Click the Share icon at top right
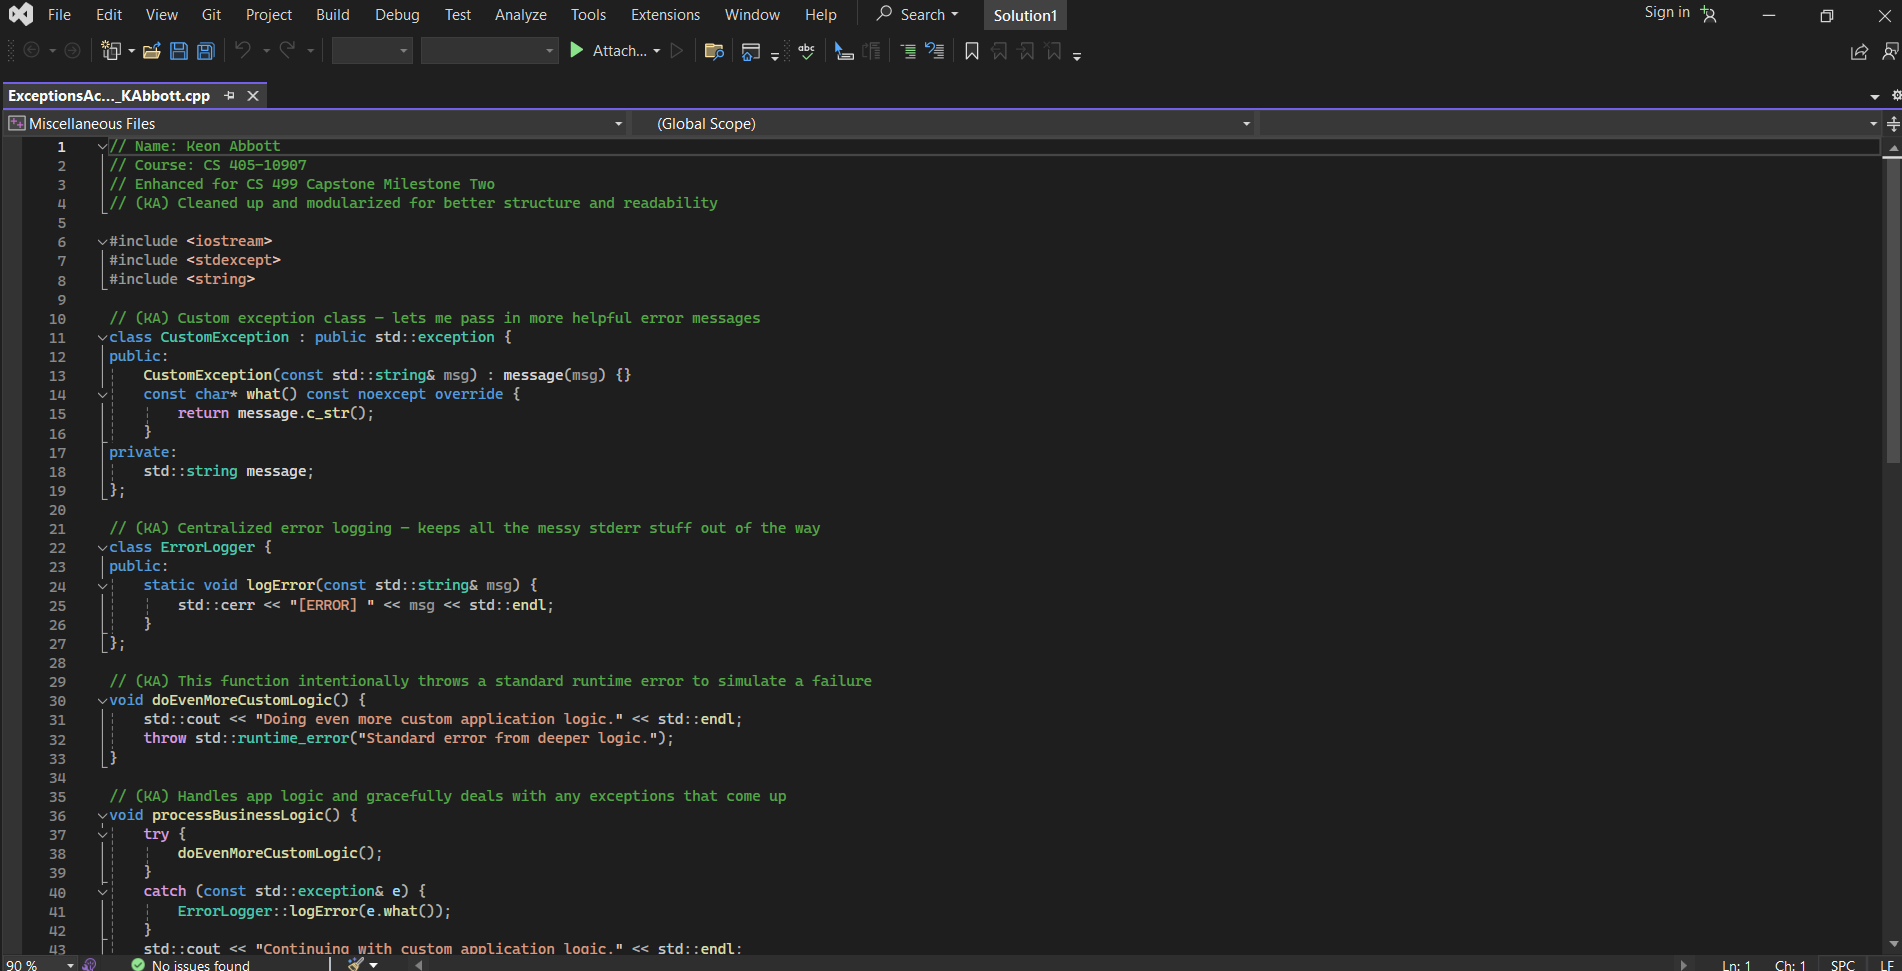 click(x=1859, y=52)
